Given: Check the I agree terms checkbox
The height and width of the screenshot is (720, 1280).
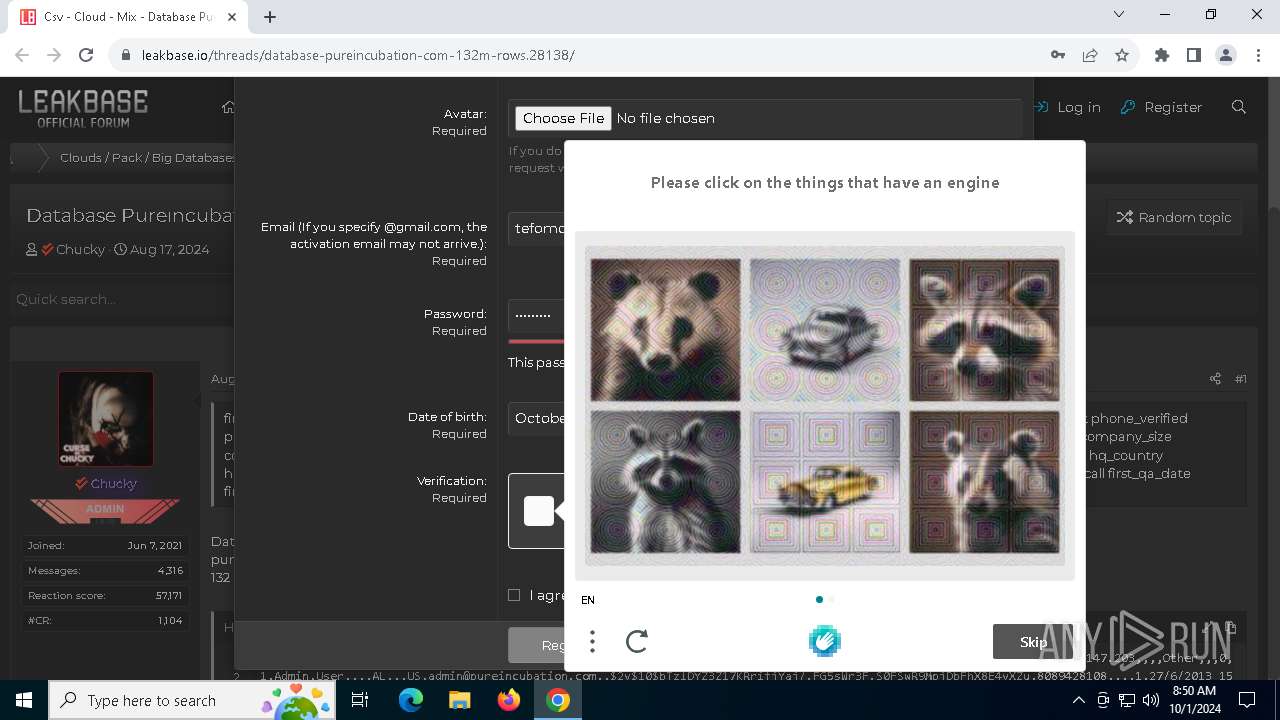Looking at the screenshot, I should (514, 595).
